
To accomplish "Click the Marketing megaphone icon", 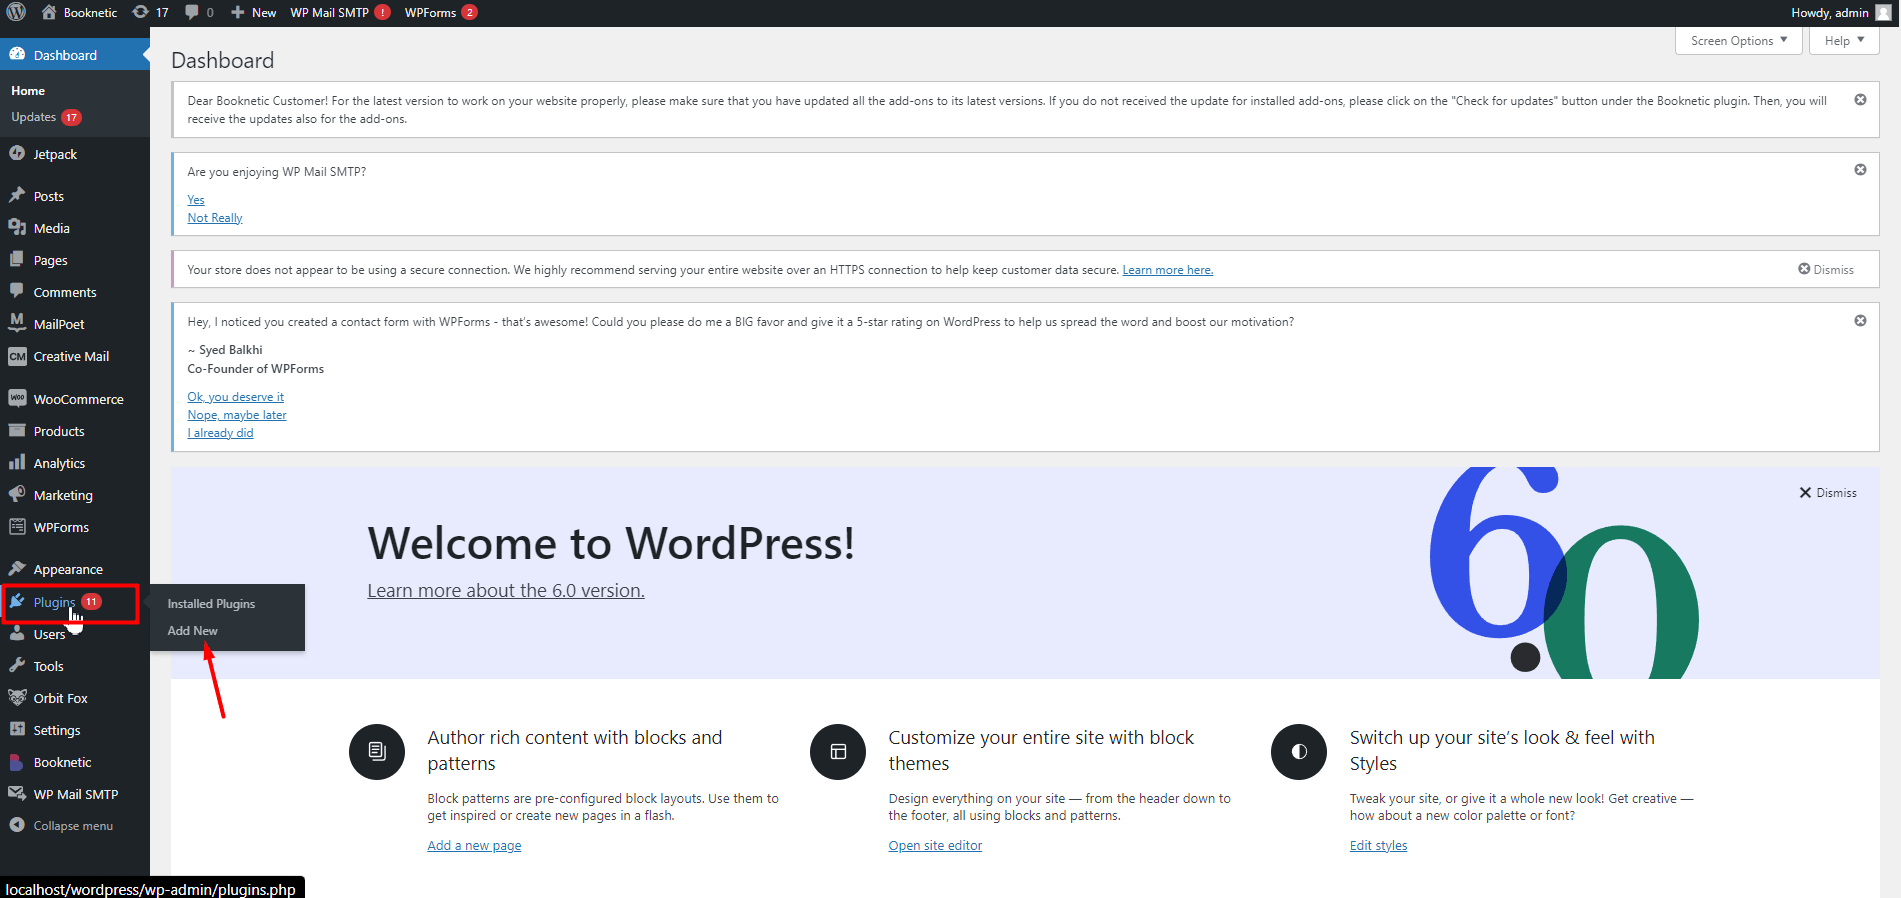I will pos(17,494).
